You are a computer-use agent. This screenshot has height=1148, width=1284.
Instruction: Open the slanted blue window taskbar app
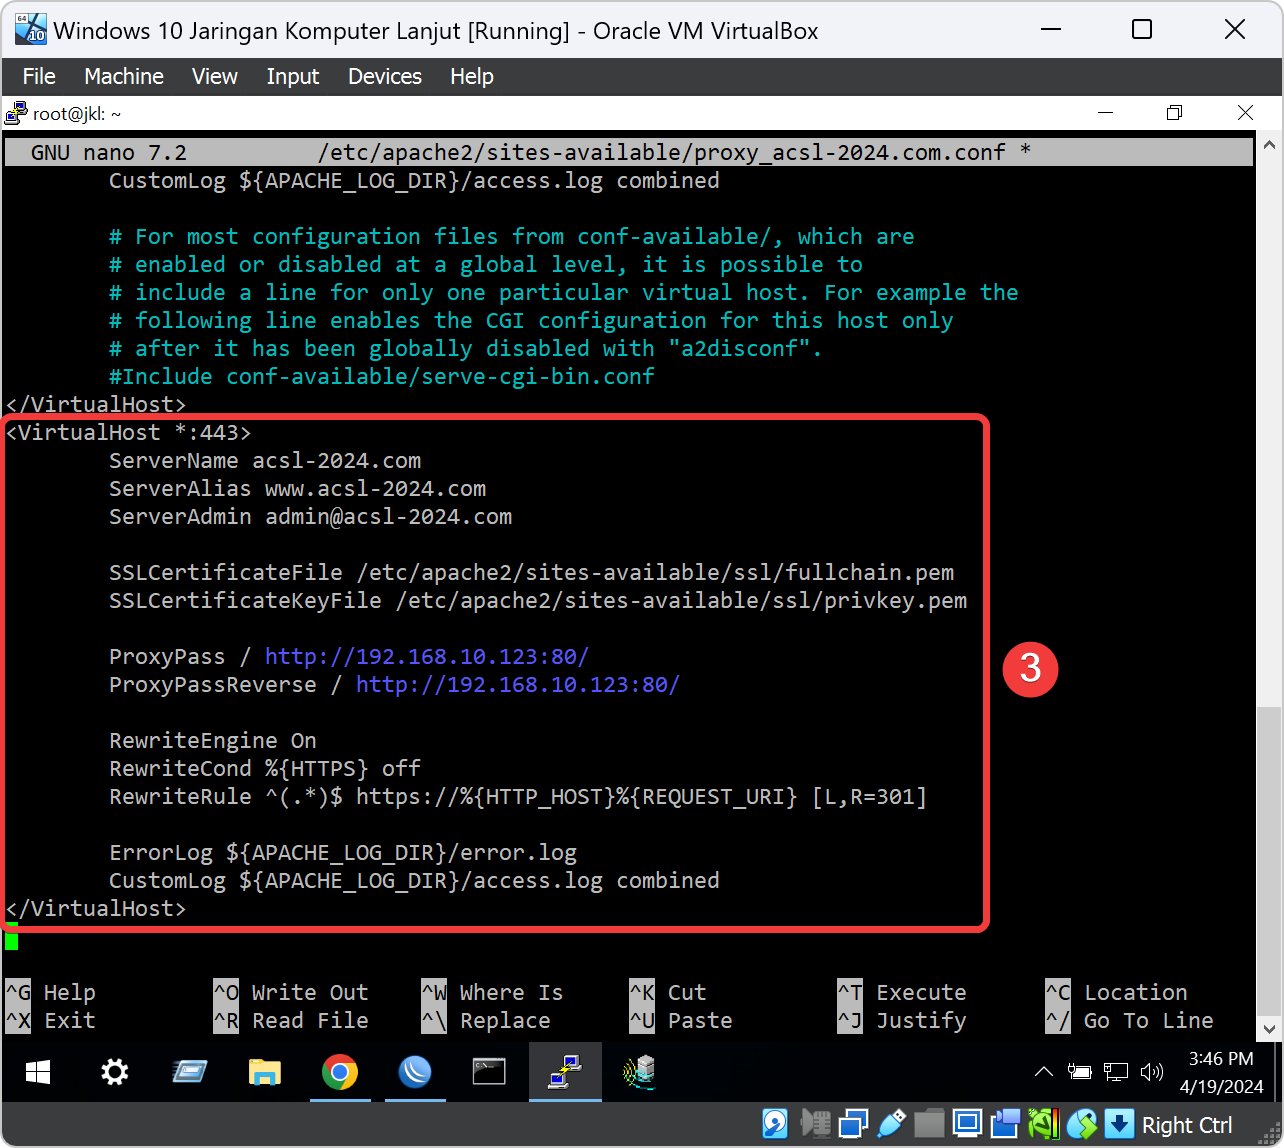click(190, 1073)
